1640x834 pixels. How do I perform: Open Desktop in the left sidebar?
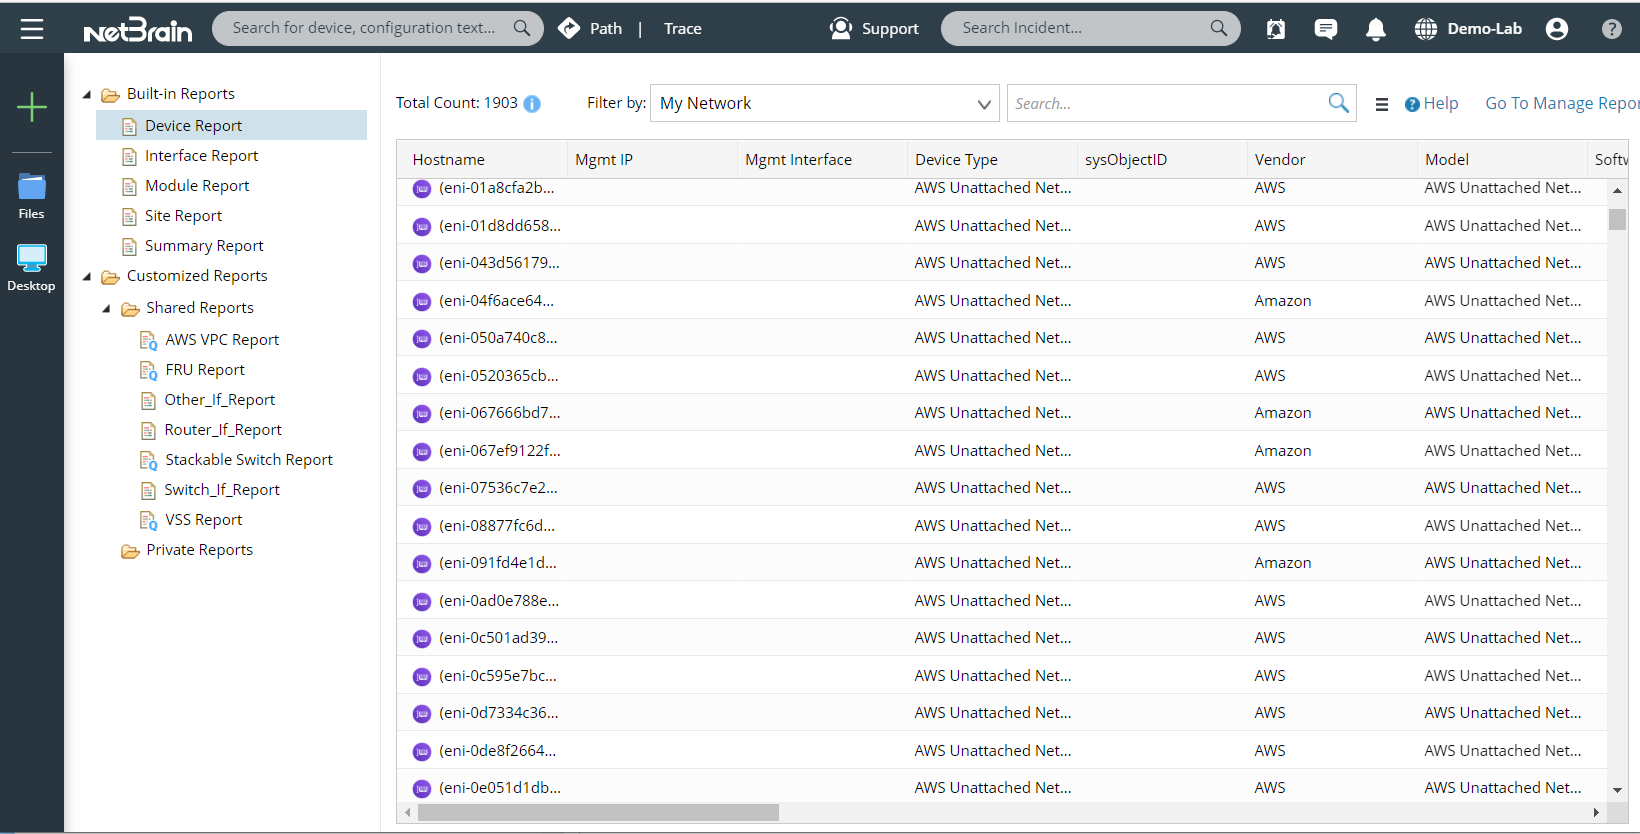tap(32, 268)
